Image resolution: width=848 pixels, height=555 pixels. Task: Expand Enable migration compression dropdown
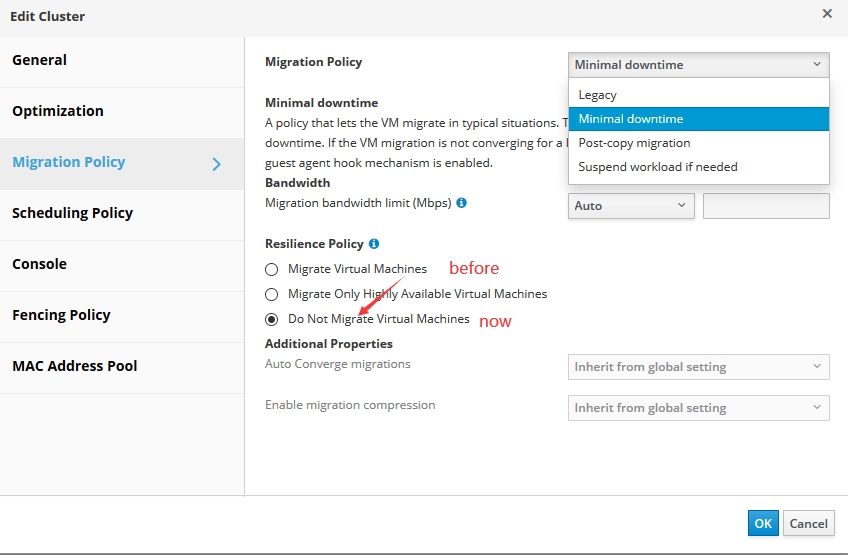(x=698, y=408)
